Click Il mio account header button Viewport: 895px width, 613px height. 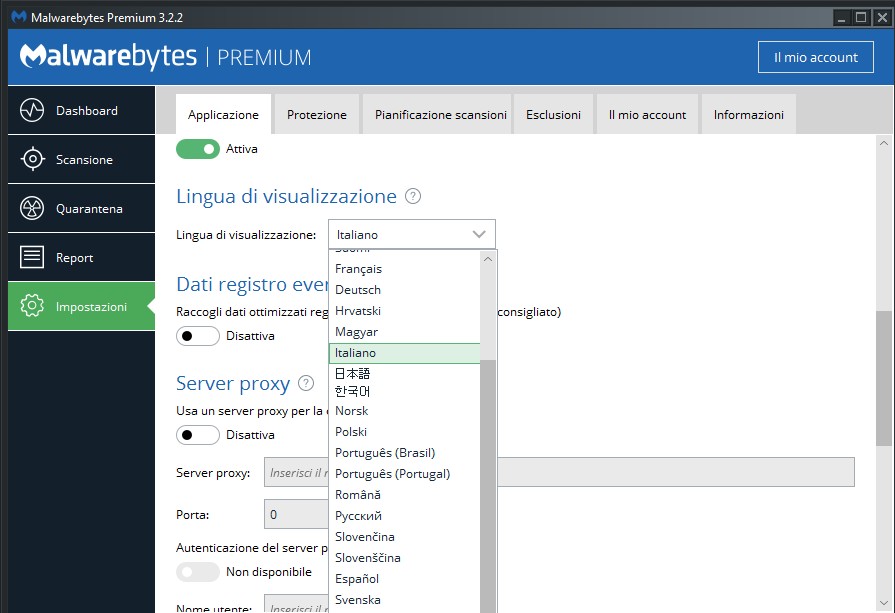click(816, 57)
